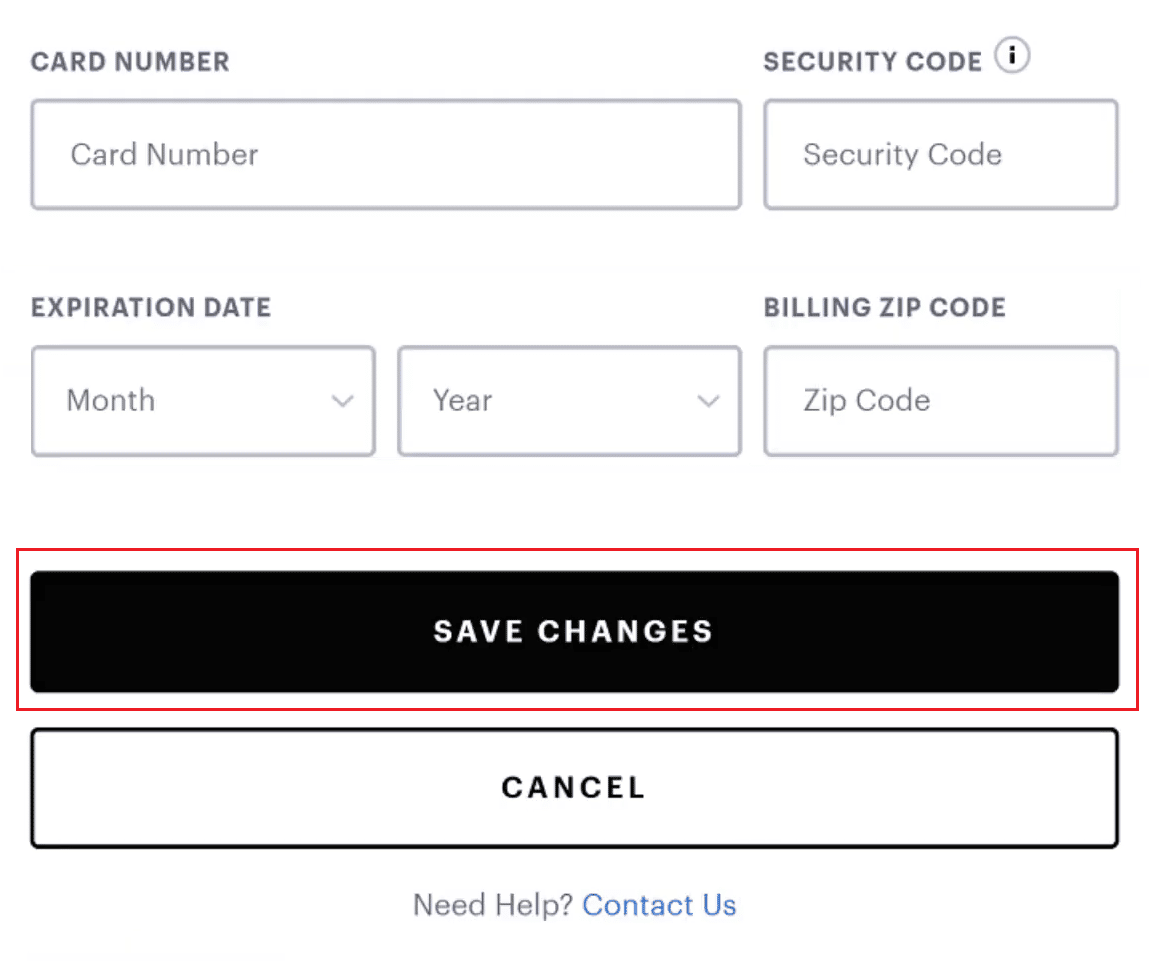Focus the Zip Code input field
Viewport: 1151px width, 961px height.
tap(940, 401)
